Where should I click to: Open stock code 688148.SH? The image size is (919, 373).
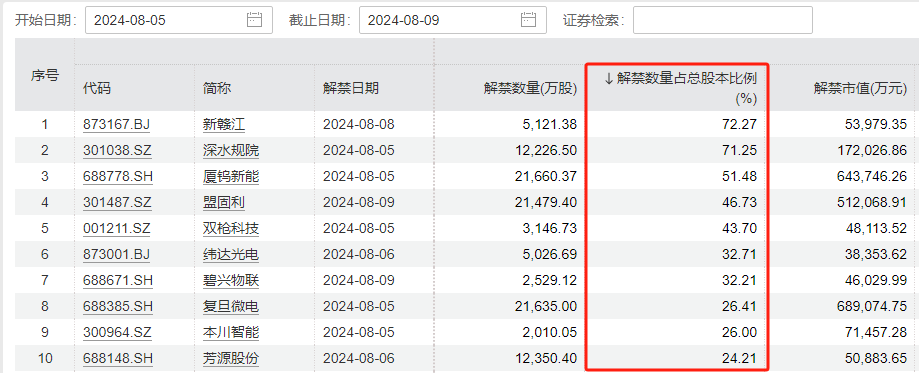(x=117, y=358)
